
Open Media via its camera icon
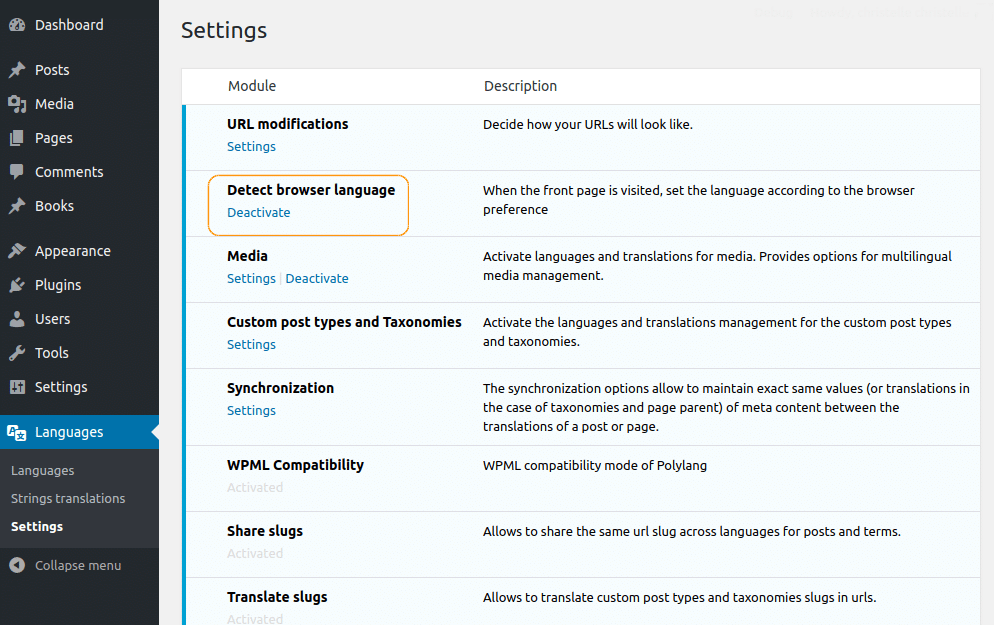[x=17, y=104]
